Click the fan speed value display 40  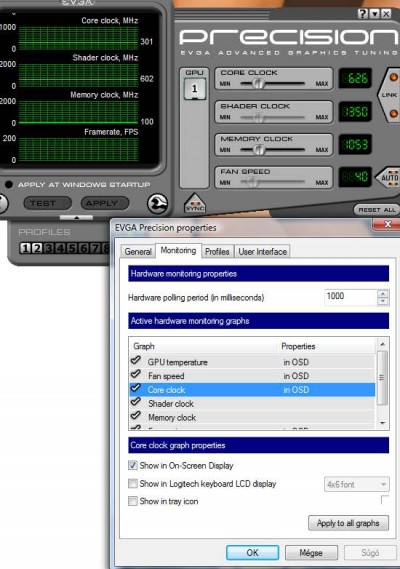[355, 177]
